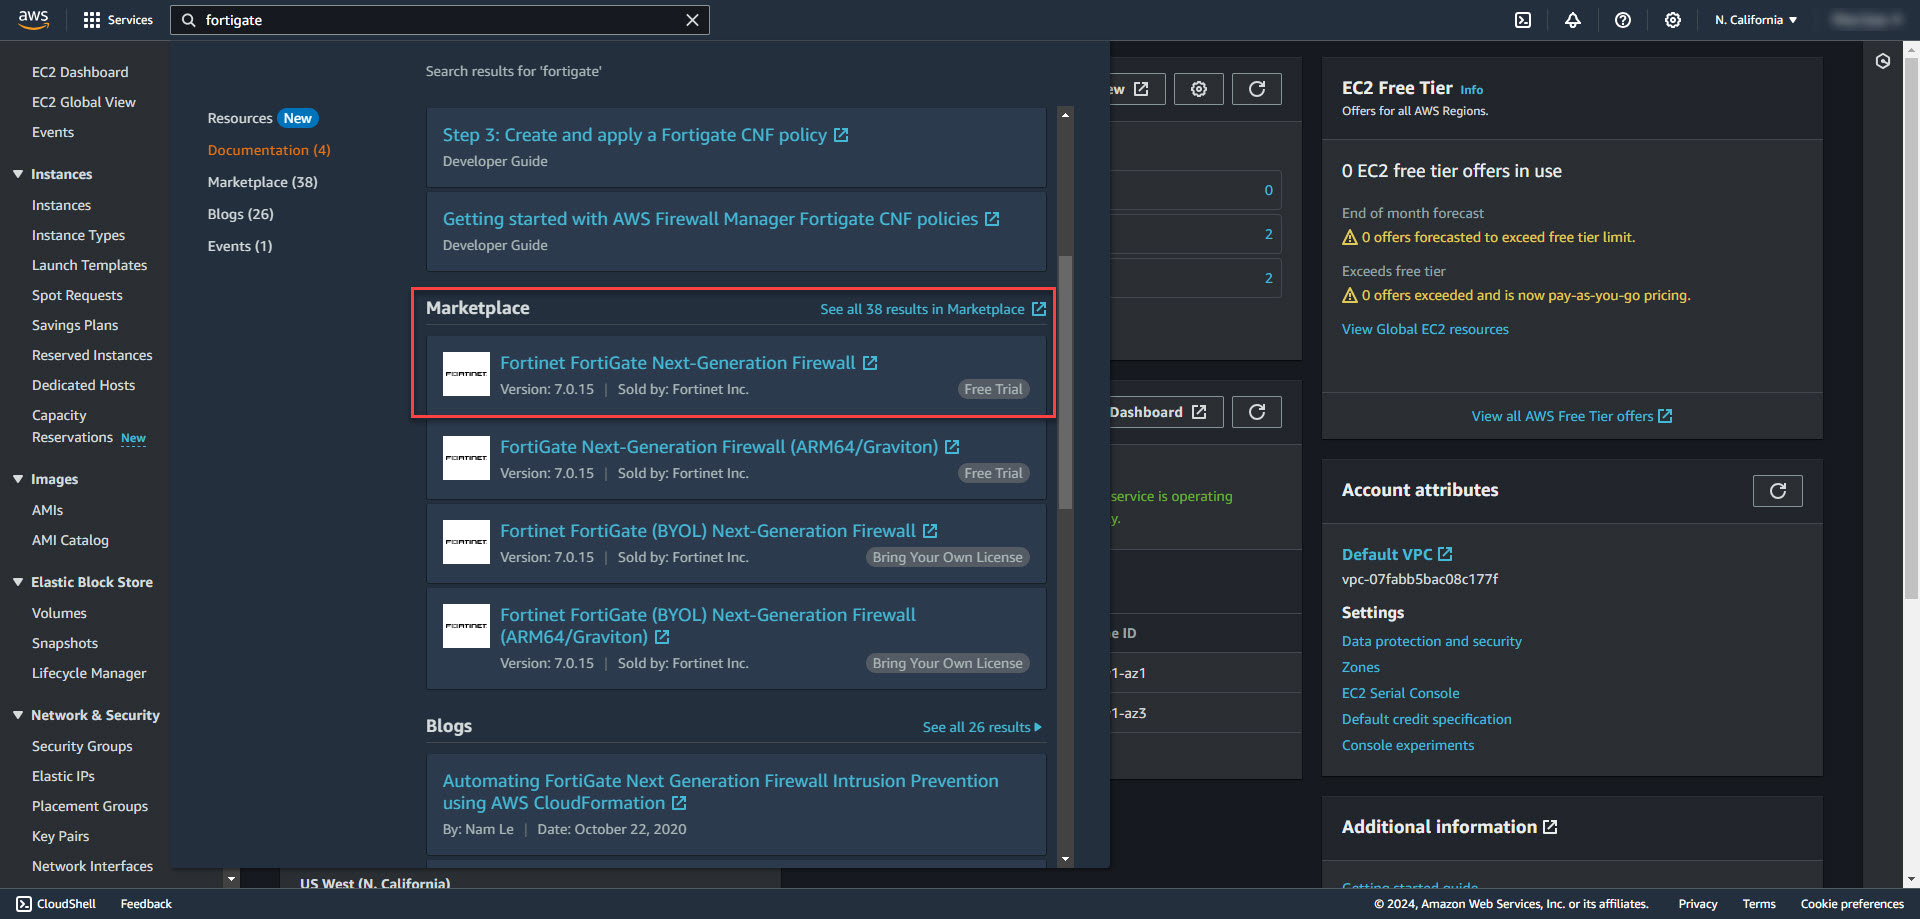Click the search box containing fortigate

[x=440, y=20]
